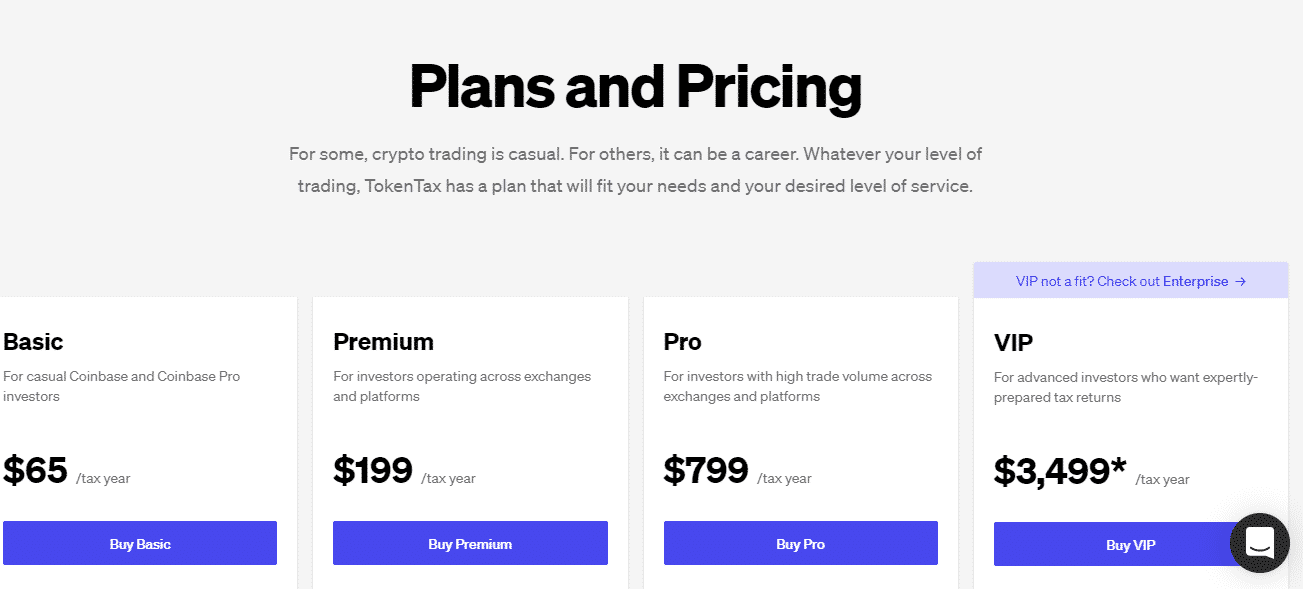Image resolution: width=1303 pixels, height=589 pixels.
Task: Open the Enterprise link in the banner
Action: point(1195,282)
